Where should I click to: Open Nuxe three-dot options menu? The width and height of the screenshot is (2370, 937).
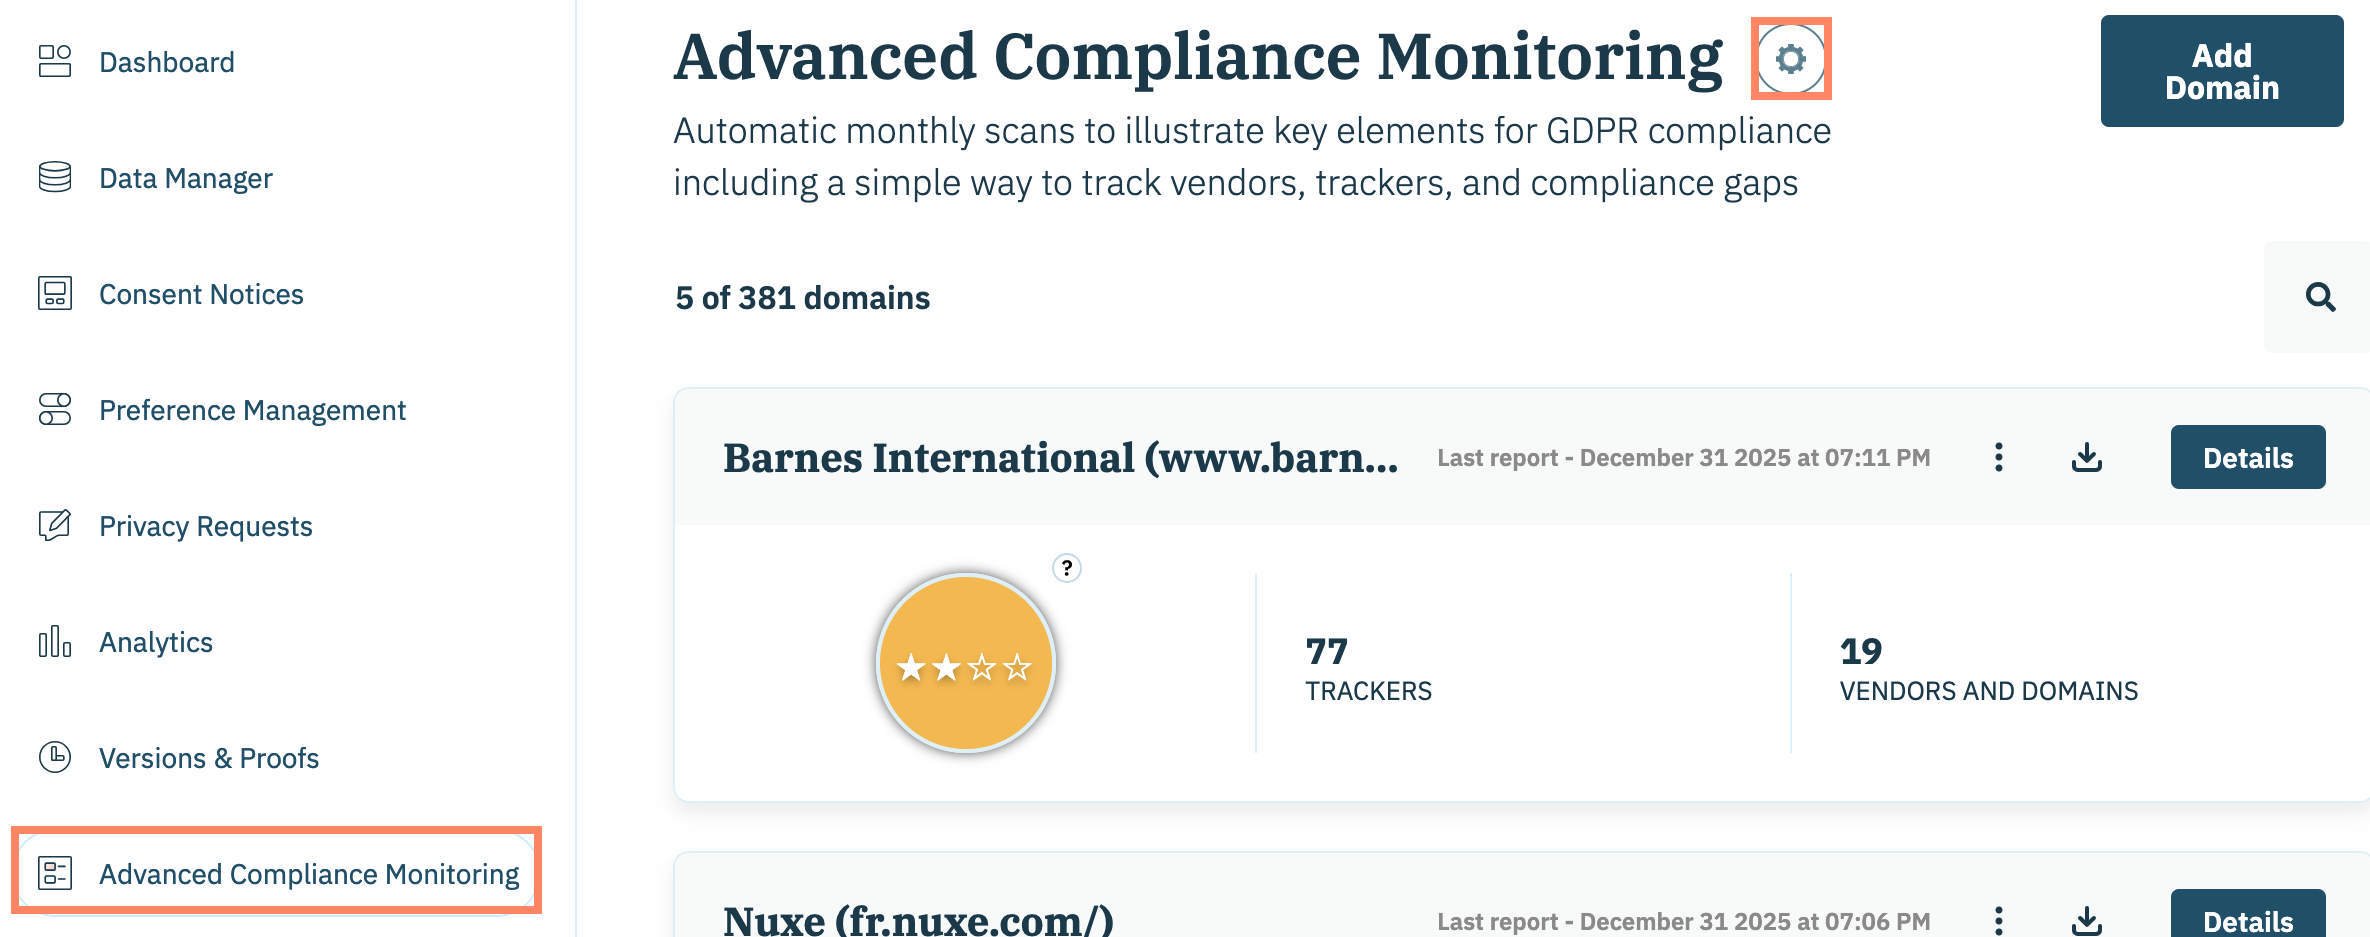(1998, 919)
